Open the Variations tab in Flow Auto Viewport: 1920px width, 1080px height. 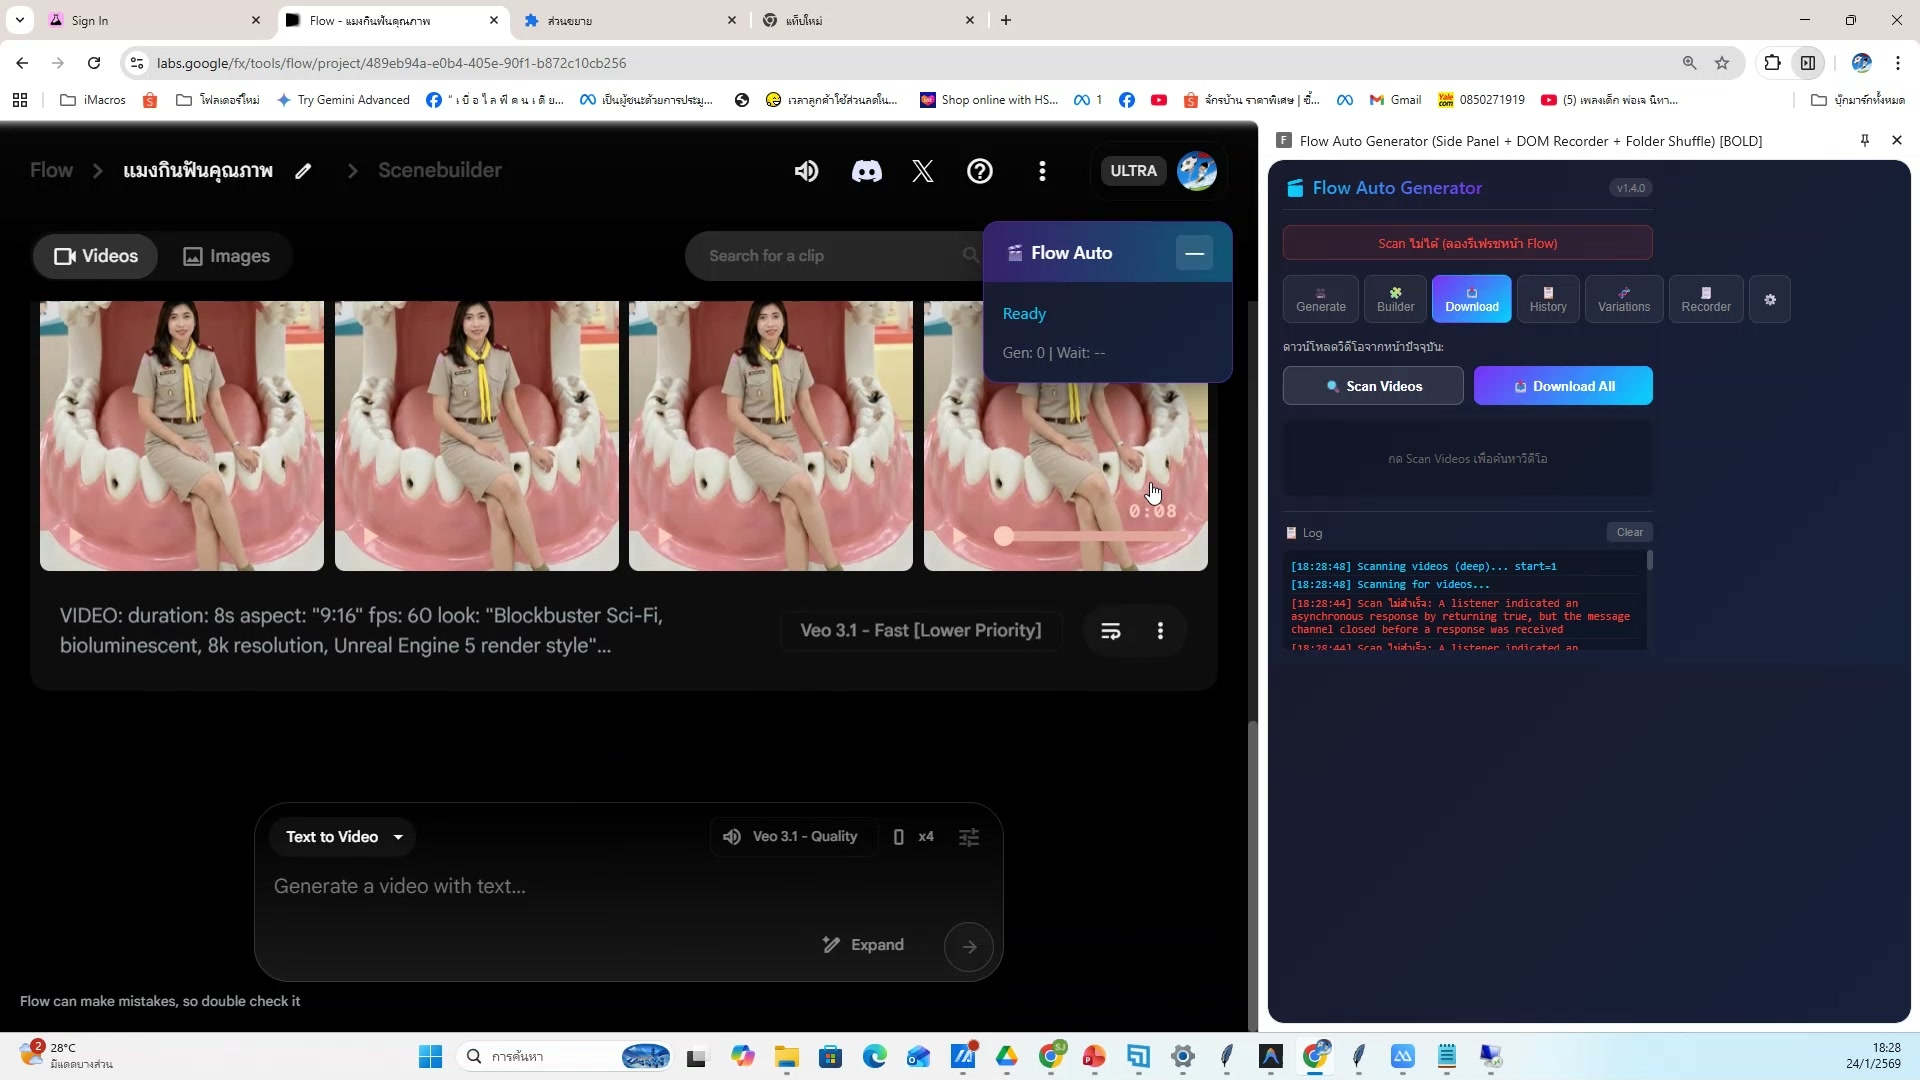(x=1624, y=299)
